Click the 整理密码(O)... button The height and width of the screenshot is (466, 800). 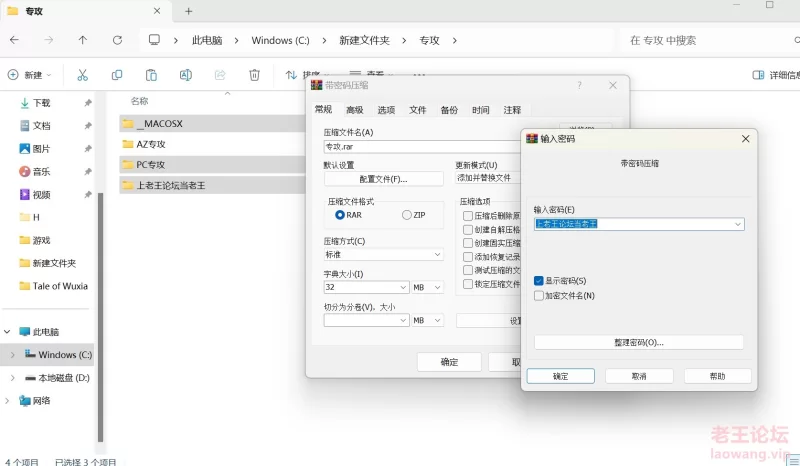[x=638, y=342]
